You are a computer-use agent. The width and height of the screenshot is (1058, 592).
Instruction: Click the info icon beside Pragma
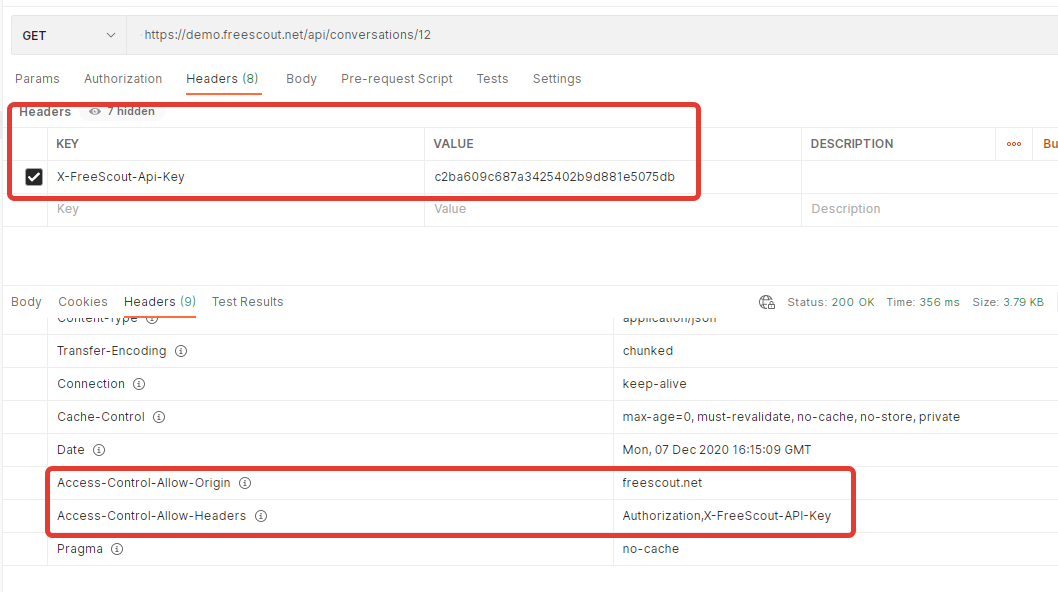[117, 549]
